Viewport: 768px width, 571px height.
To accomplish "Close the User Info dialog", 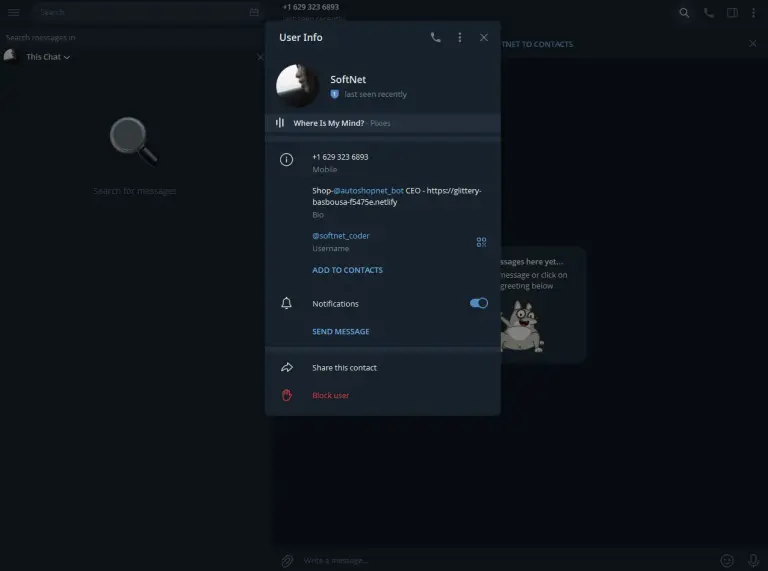I will [x=483, y=37].
